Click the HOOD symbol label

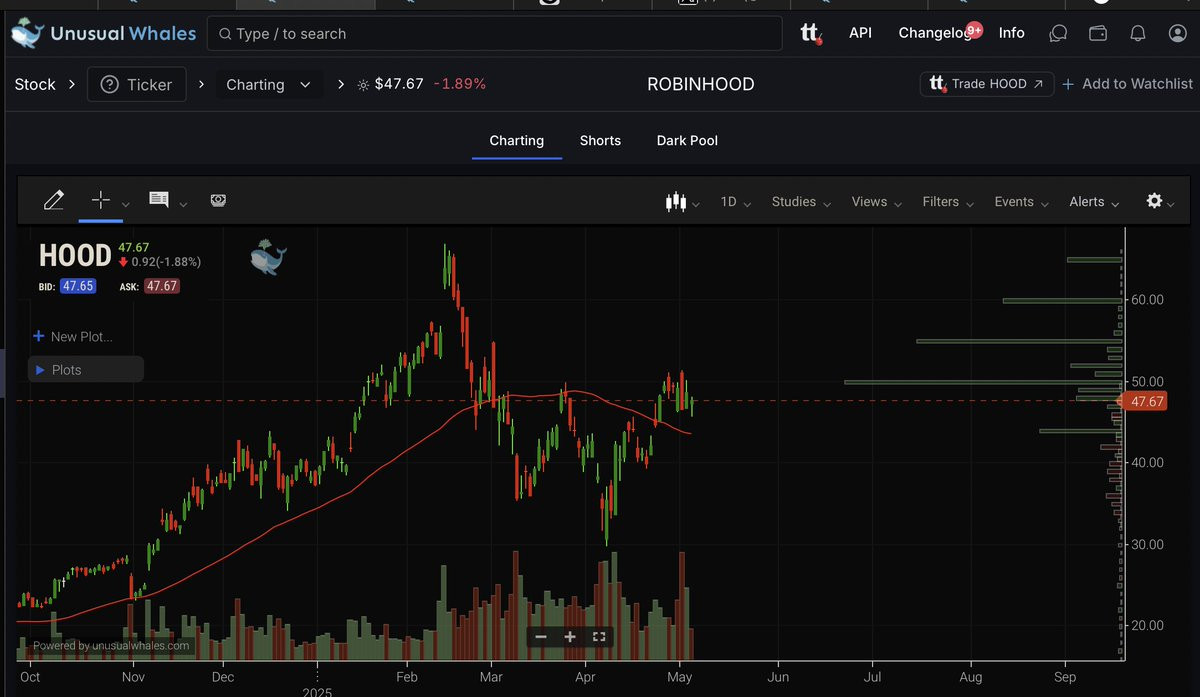(75, 256)
